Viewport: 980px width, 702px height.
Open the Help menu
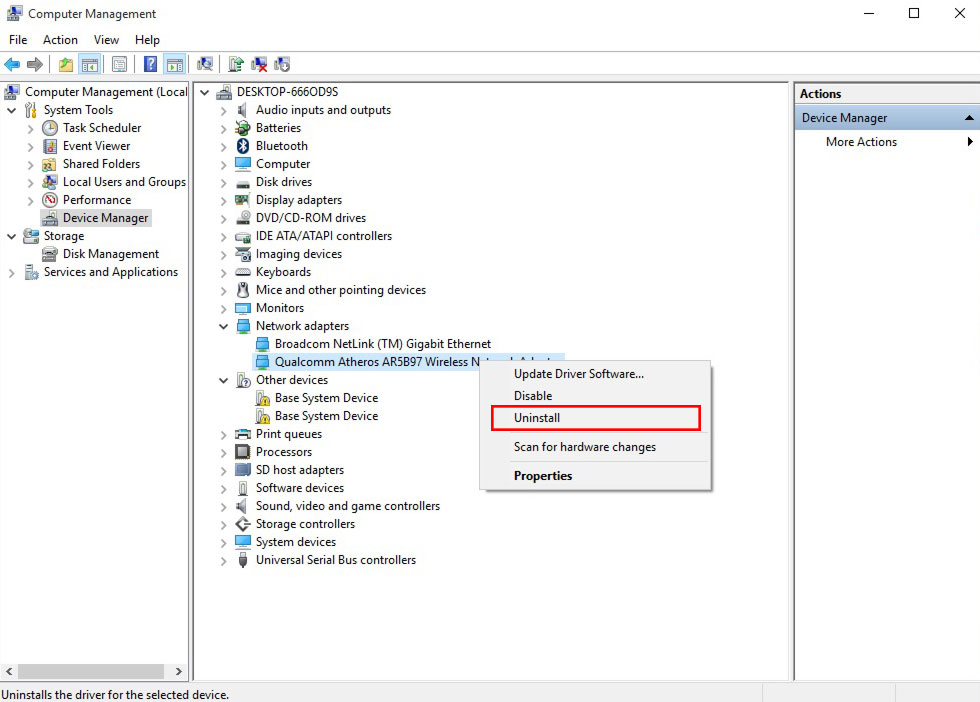tap(147, 39)
